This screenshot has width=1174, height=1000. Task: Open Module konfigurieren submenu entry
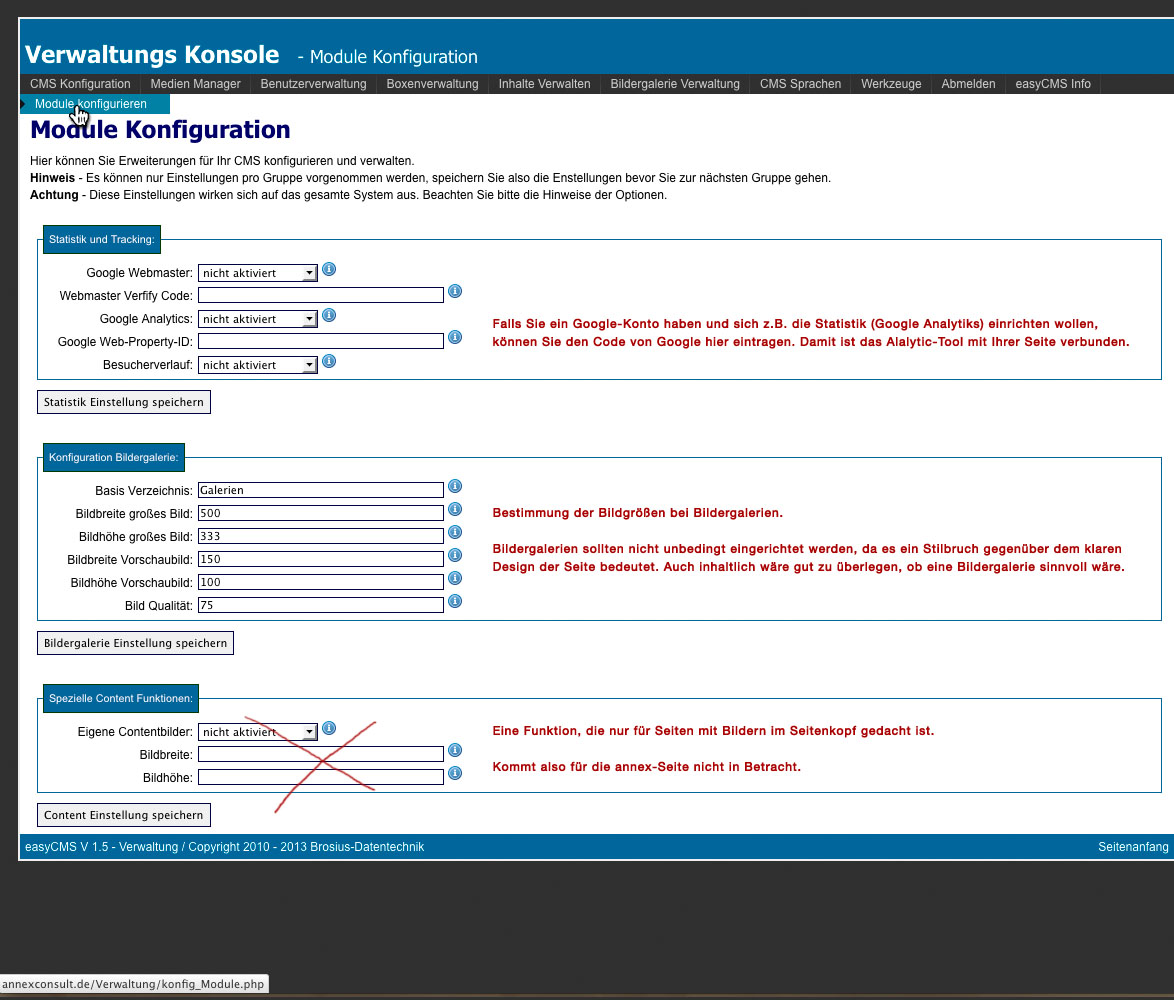91,104
